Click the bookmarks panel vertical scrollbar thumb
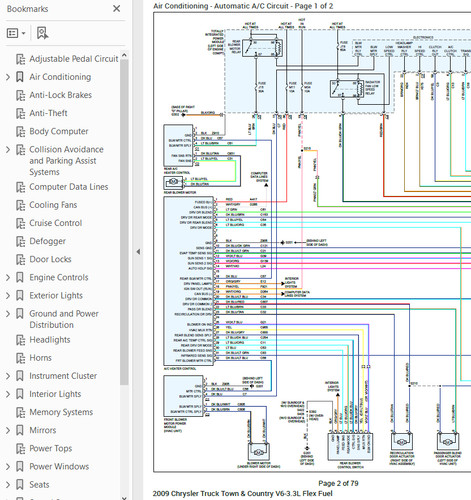The height and width of the screenshot is (500, 471). pos(124,223)
